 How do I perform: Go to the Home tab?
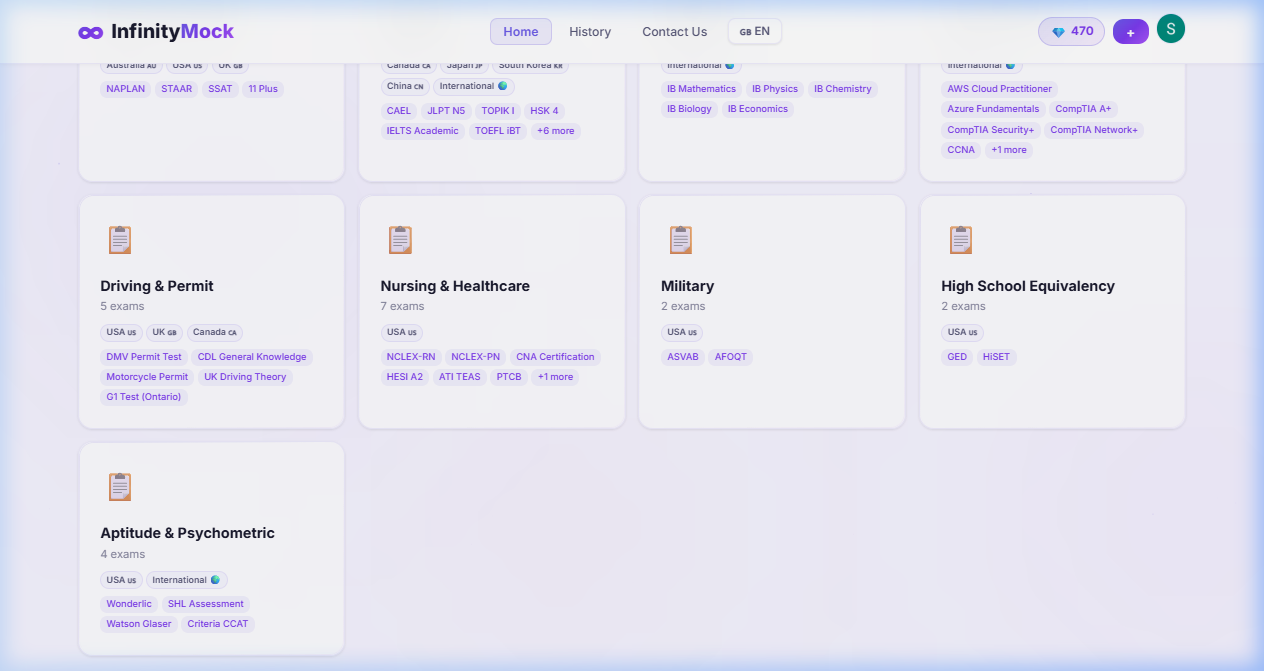point(521,32)
